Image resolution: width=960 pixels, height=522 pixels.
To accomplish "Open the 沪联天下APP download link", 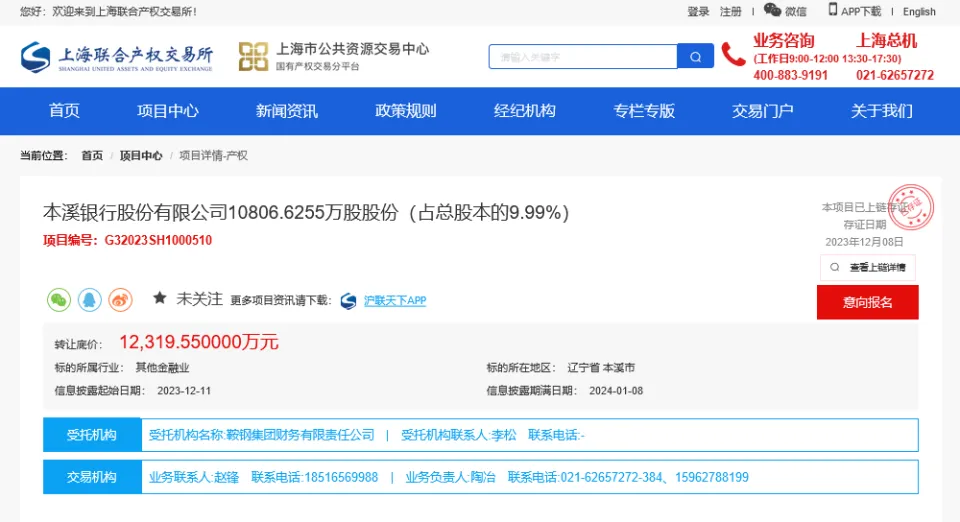I will 394,300.
